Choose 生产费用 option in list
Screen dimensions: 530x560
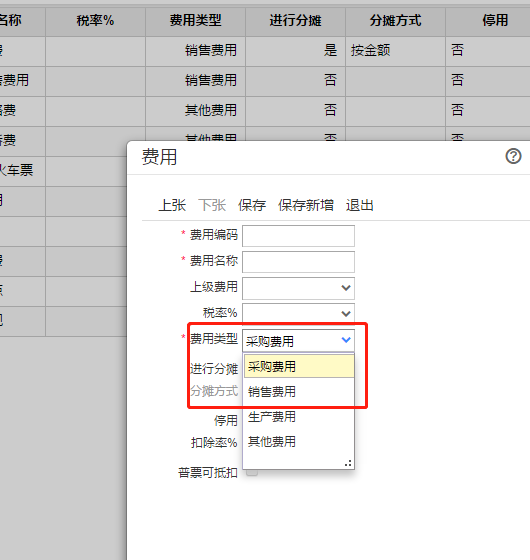(x=299, y=417)
